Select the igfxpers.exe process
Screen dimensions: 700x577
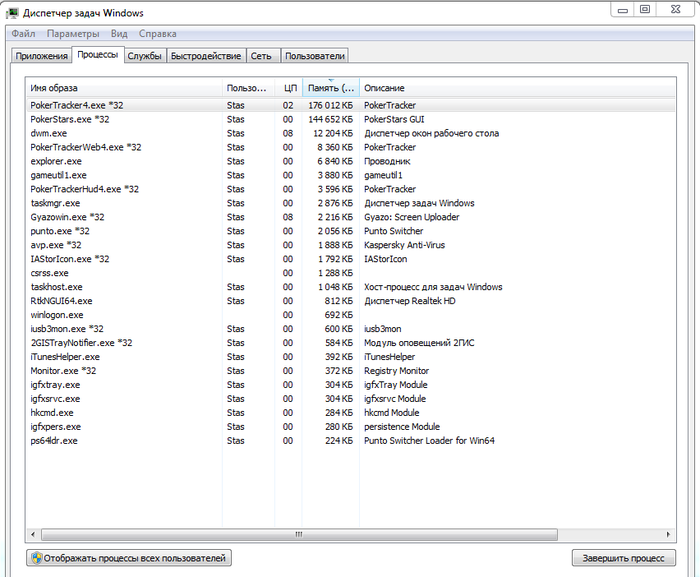tap(350, 426)
